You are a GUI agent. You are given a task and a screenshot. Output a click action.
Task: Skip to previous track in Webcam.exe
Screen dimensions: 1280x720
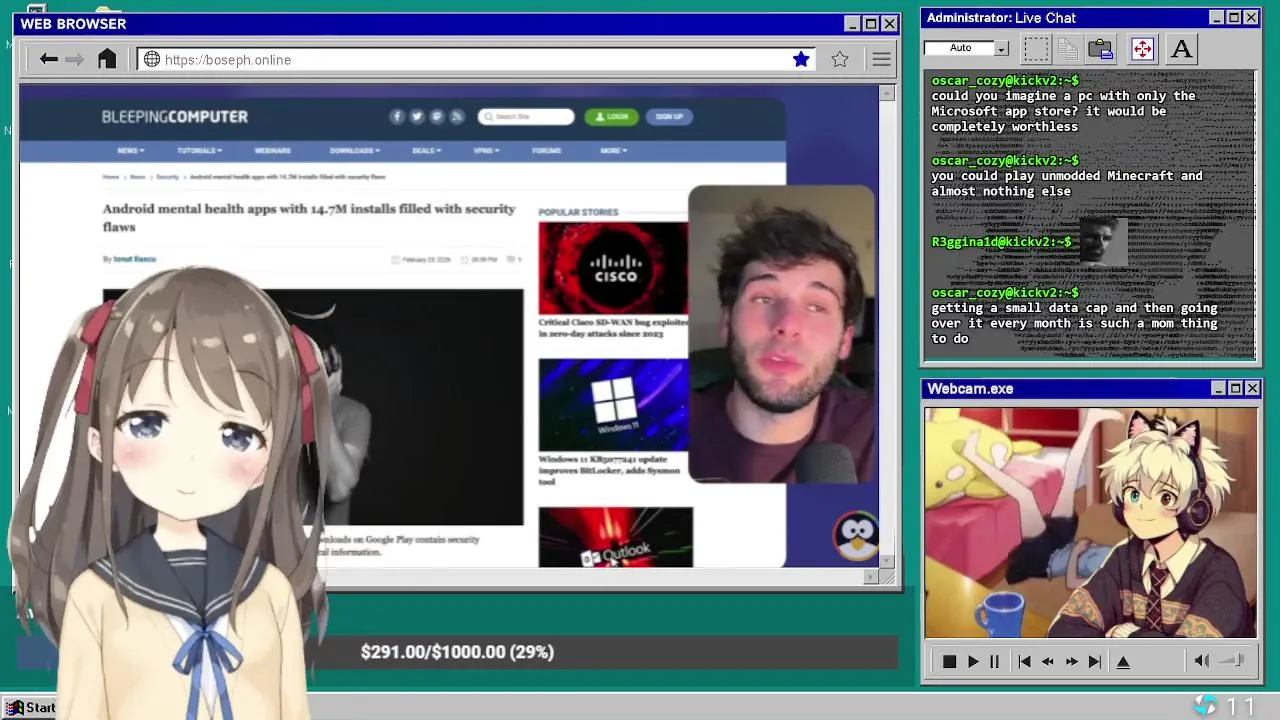coord(1024,661)
